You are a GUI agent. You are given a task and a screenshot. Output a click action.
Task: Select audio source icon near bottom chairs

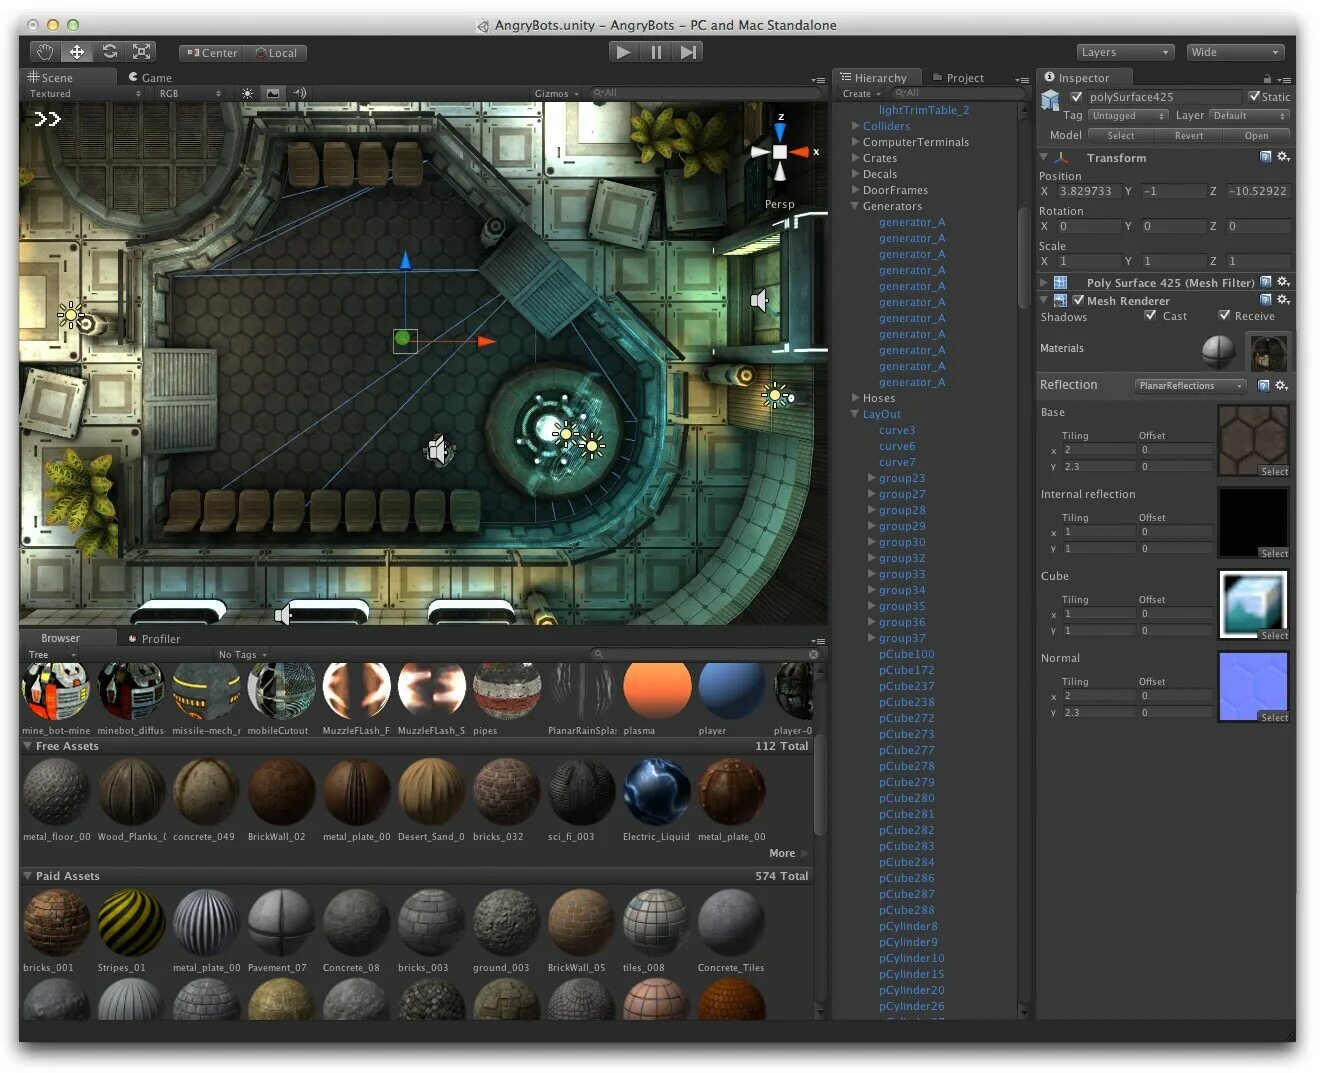[438, 450]
